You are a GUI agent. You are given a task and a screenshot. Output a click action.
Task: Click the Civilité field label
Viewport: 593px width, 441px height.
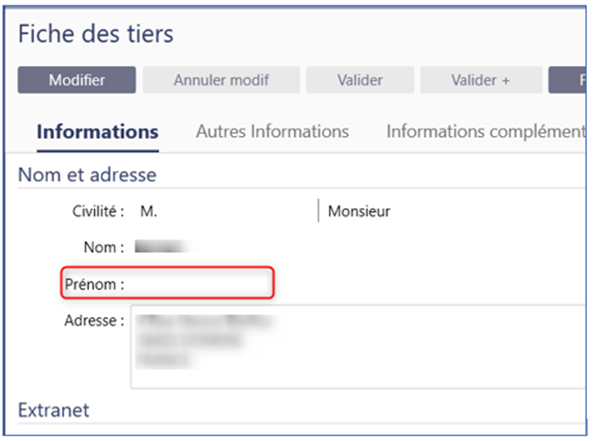(x=98, y=211)
